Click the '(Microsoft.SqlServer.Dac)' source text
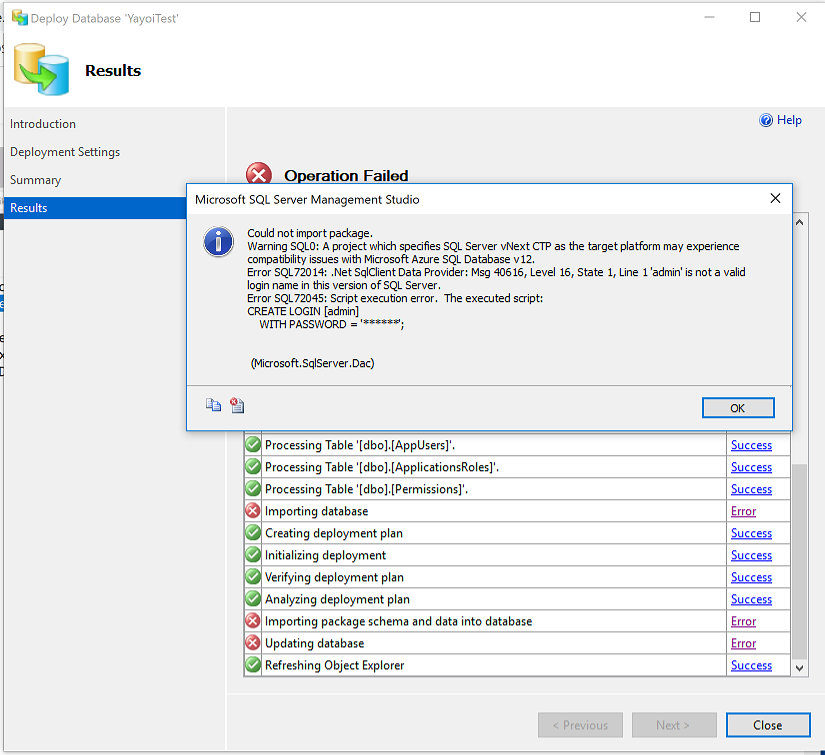 click(313, 363)
